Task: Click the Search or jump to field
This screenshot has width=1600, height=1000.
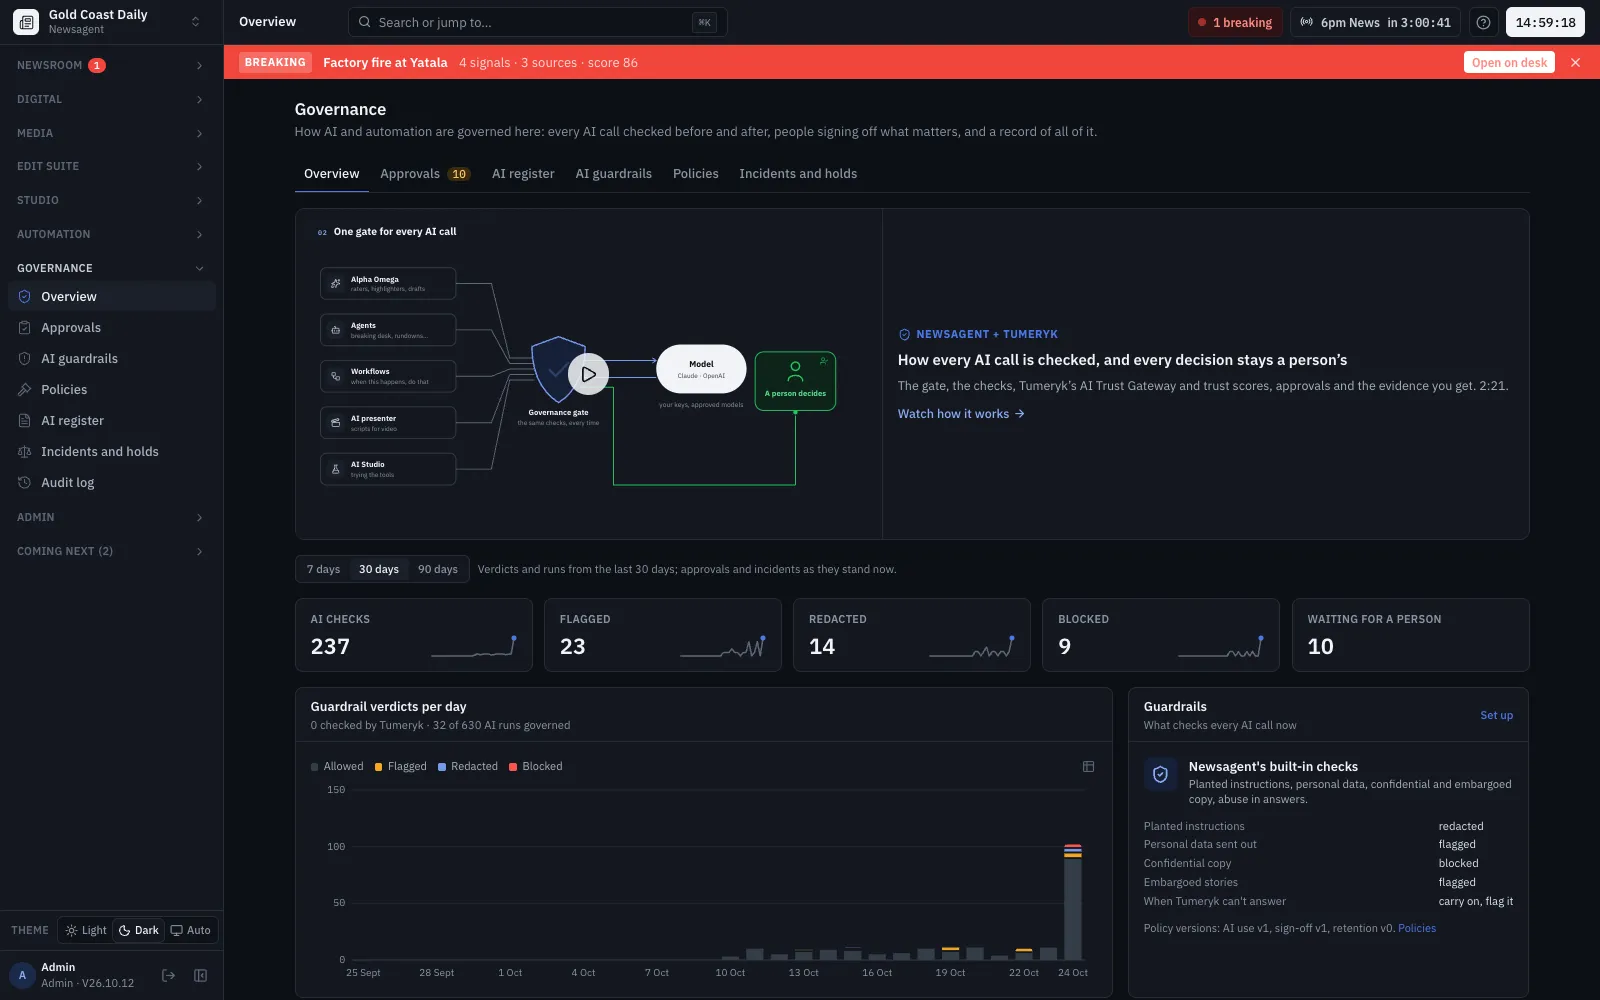Action: pos(537,22)
